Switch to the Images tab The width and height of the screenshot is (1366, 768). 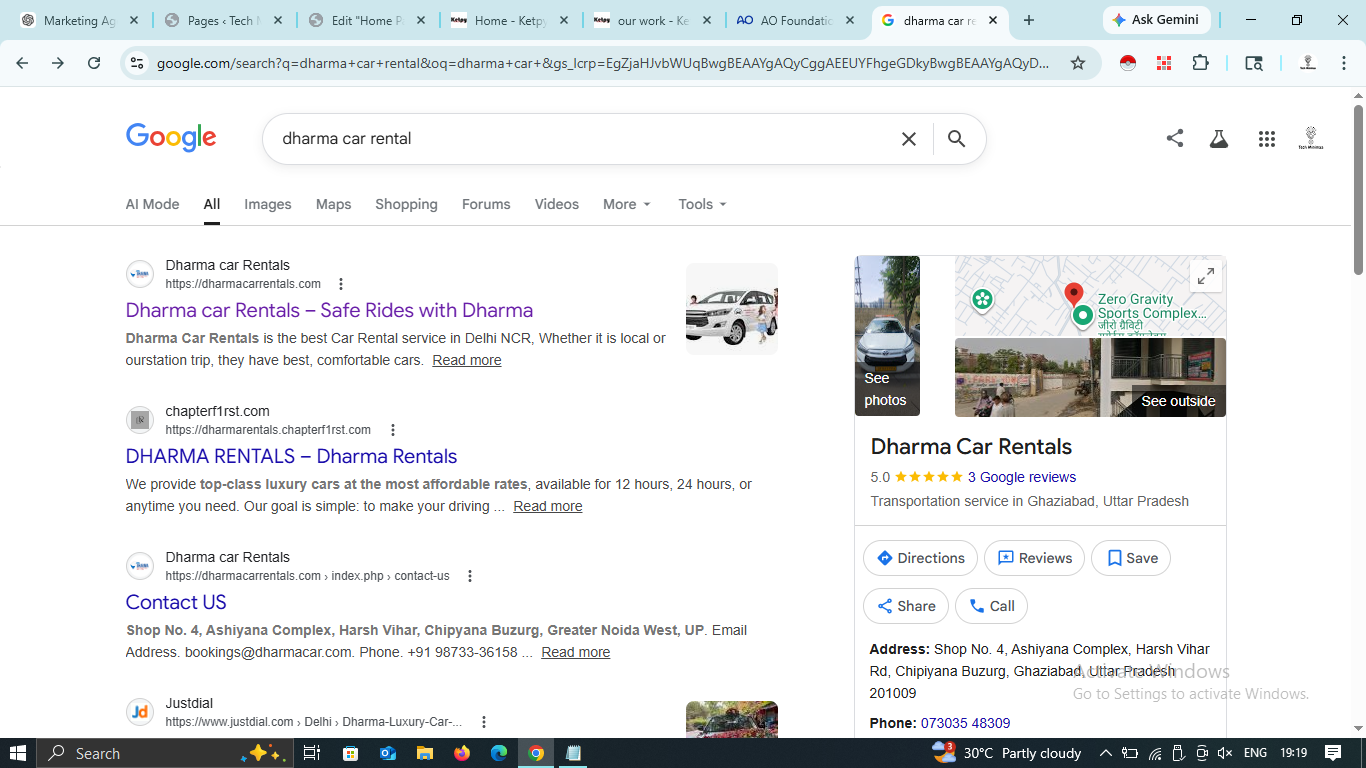268,204
